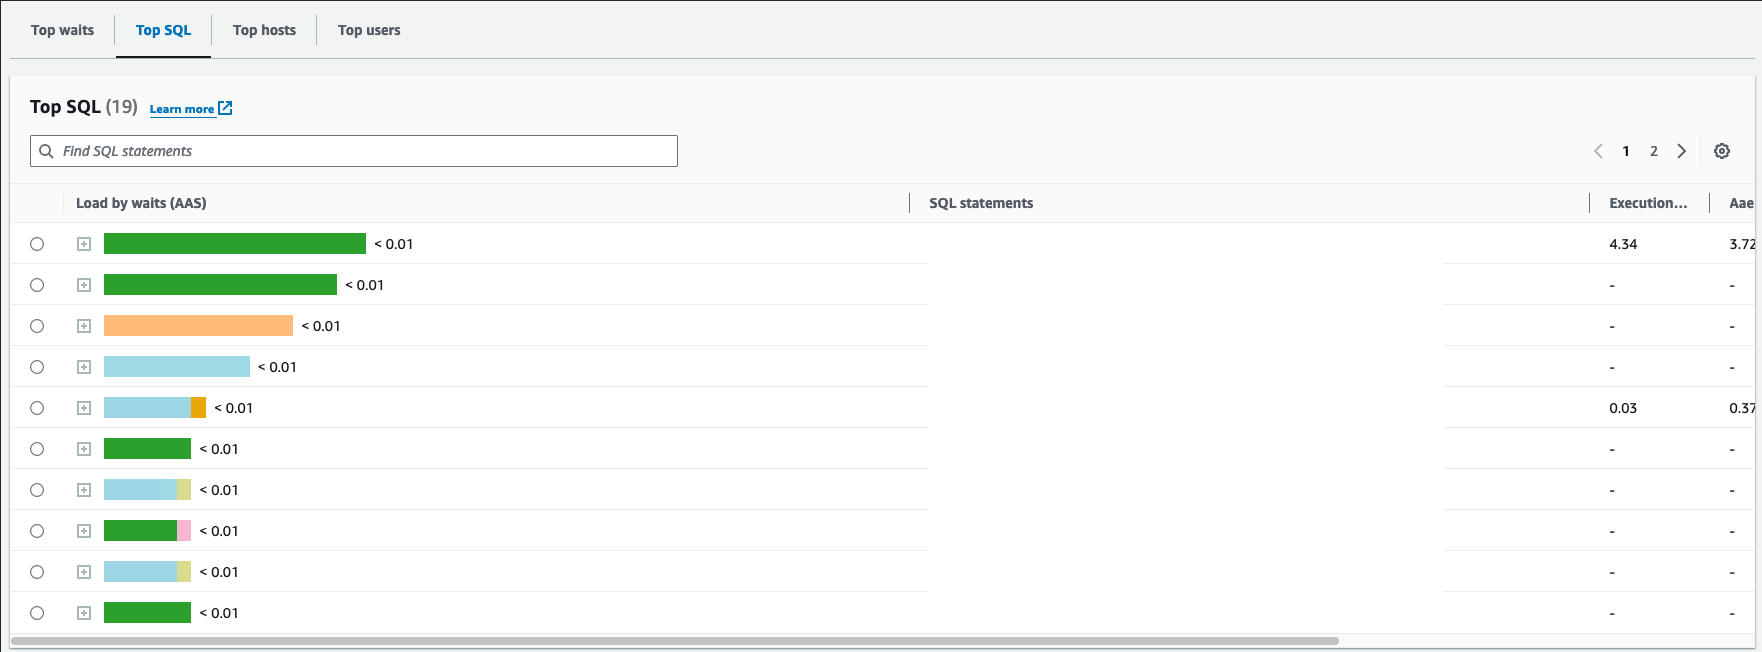Open the table preferences gear icon
Image resolution: width=1762 pixels, height=652 pixels.
pyautogui.click(x=1721, y=151)
